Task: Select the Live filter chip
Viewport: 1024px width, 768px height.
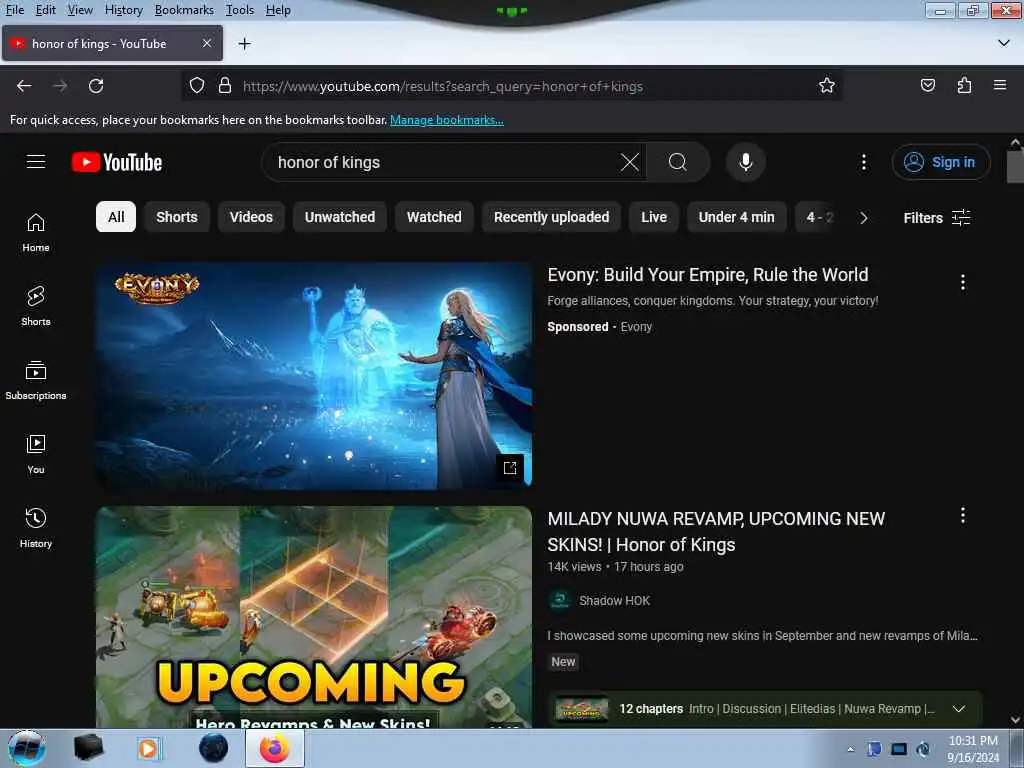Action: [654, 217]
